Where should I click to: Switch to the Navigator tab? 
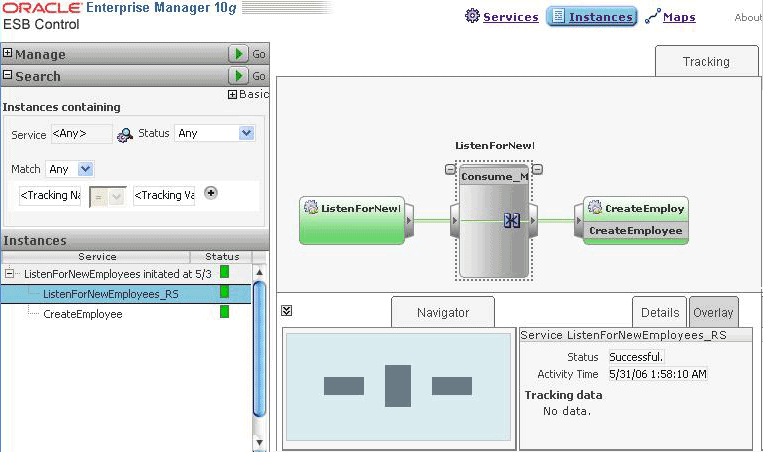443,312
